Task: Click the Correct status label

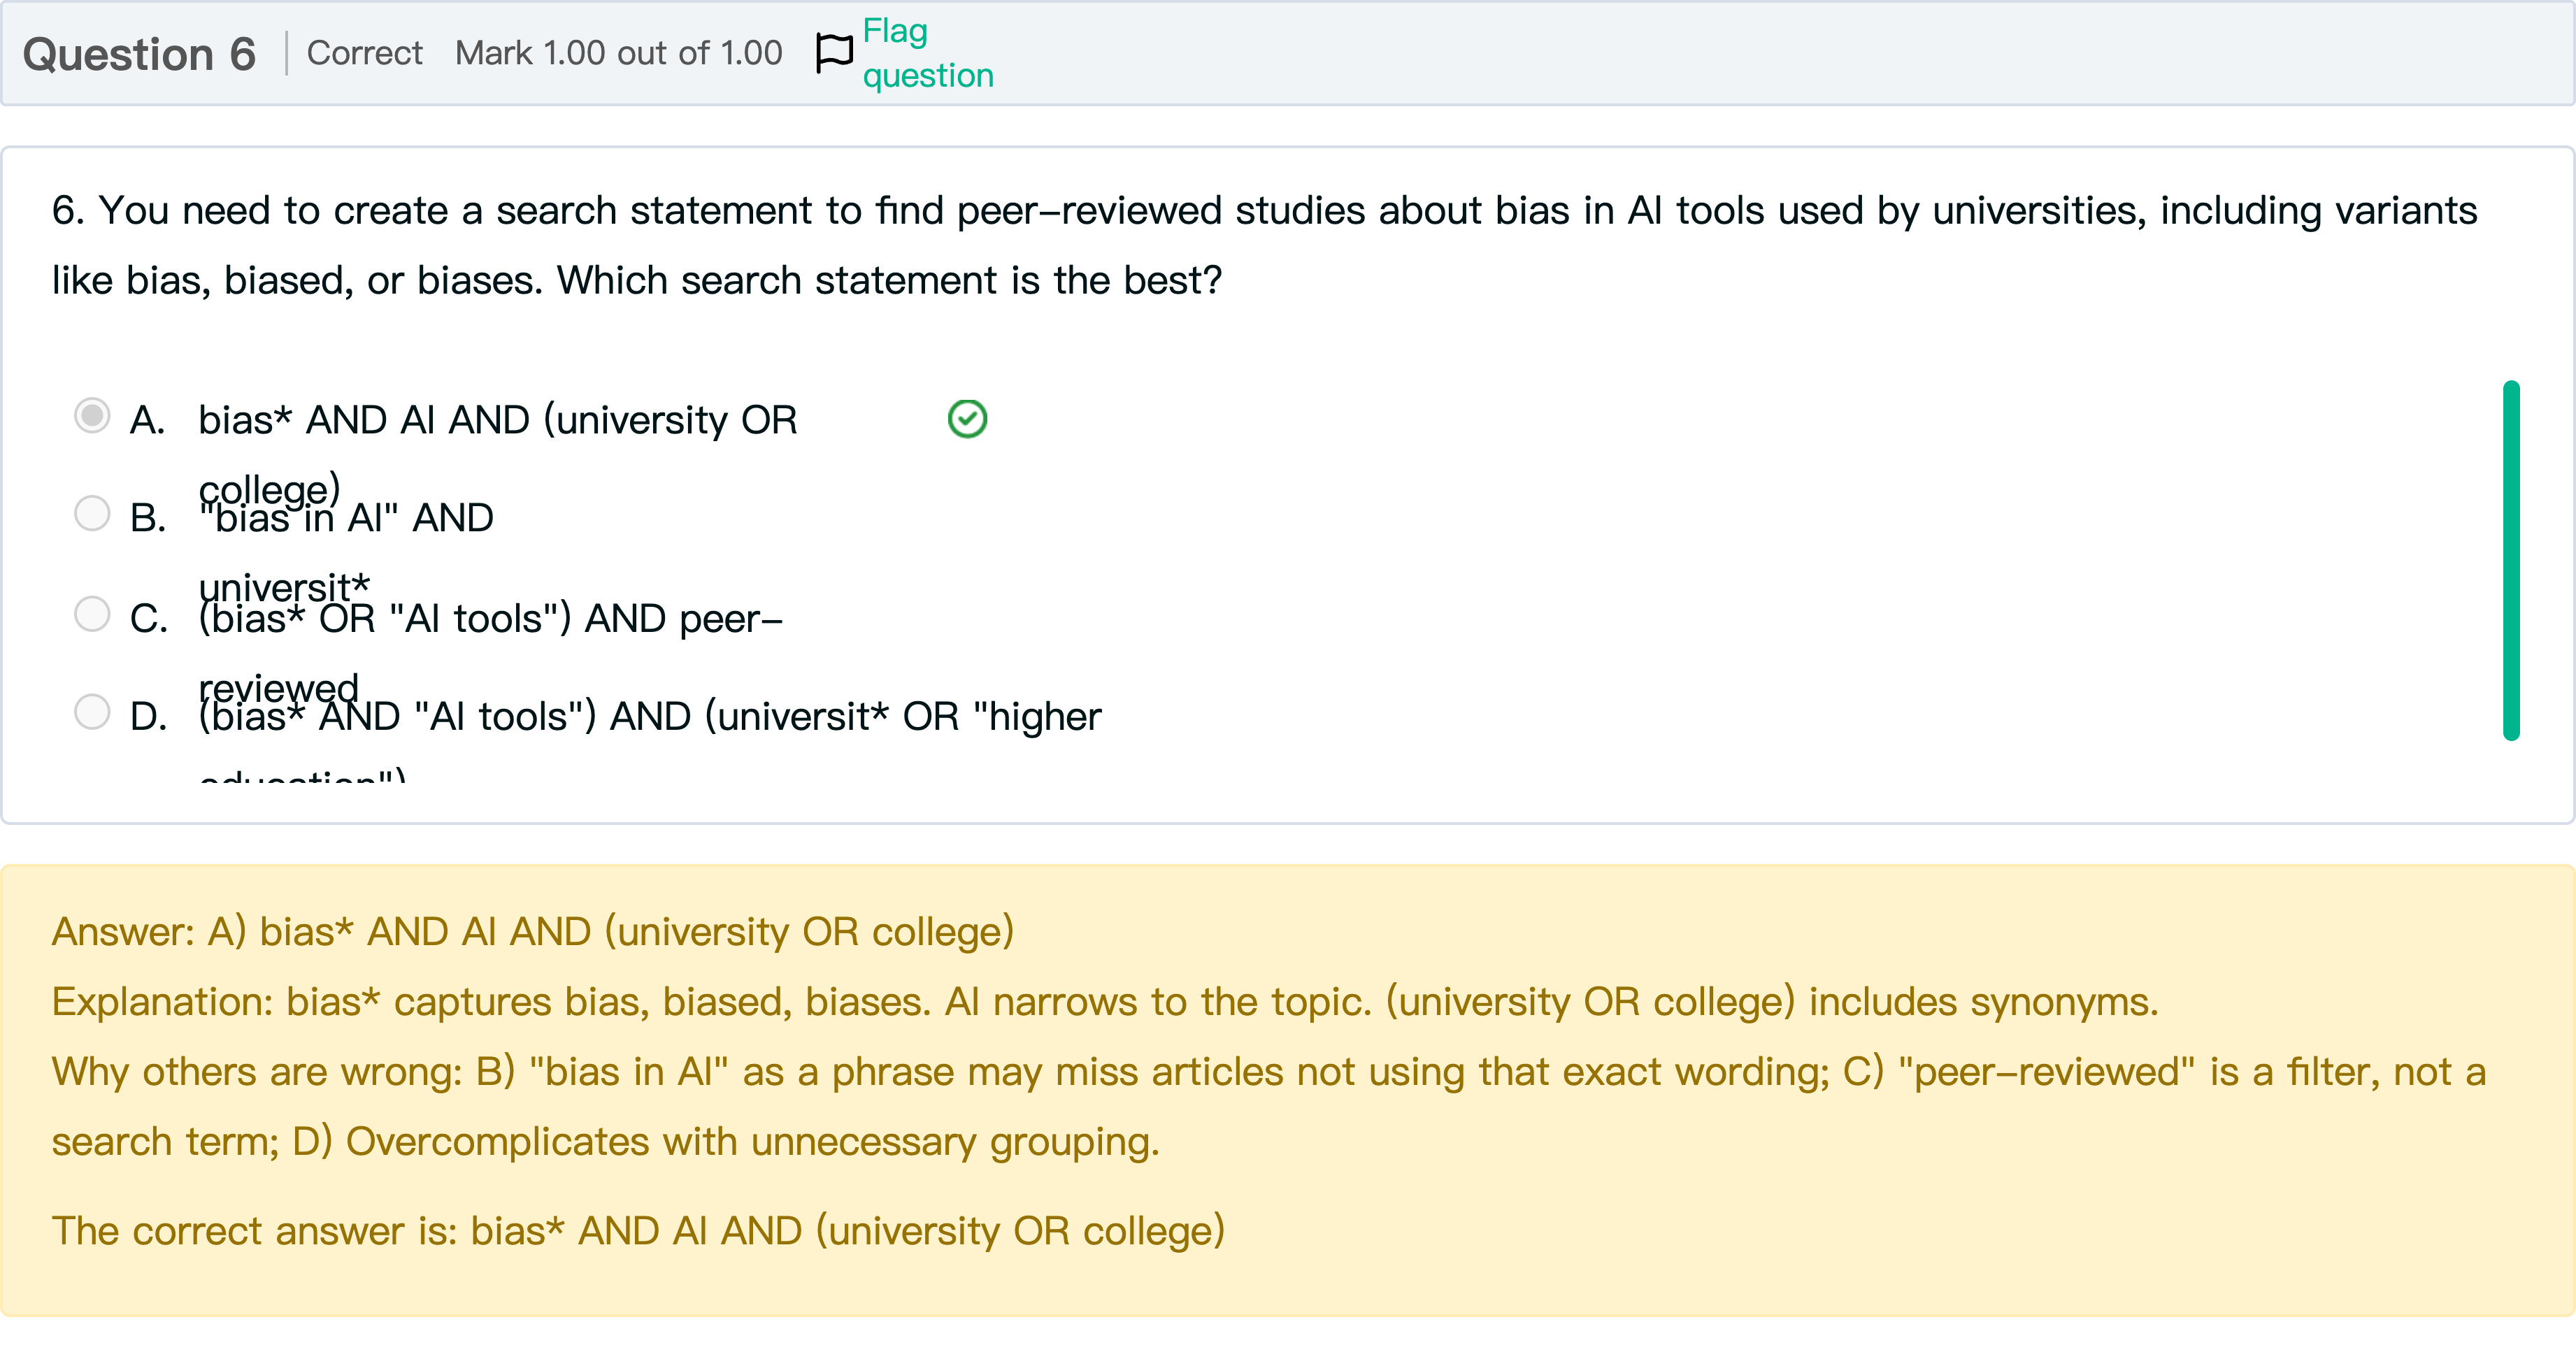Action: click(364, 53)
